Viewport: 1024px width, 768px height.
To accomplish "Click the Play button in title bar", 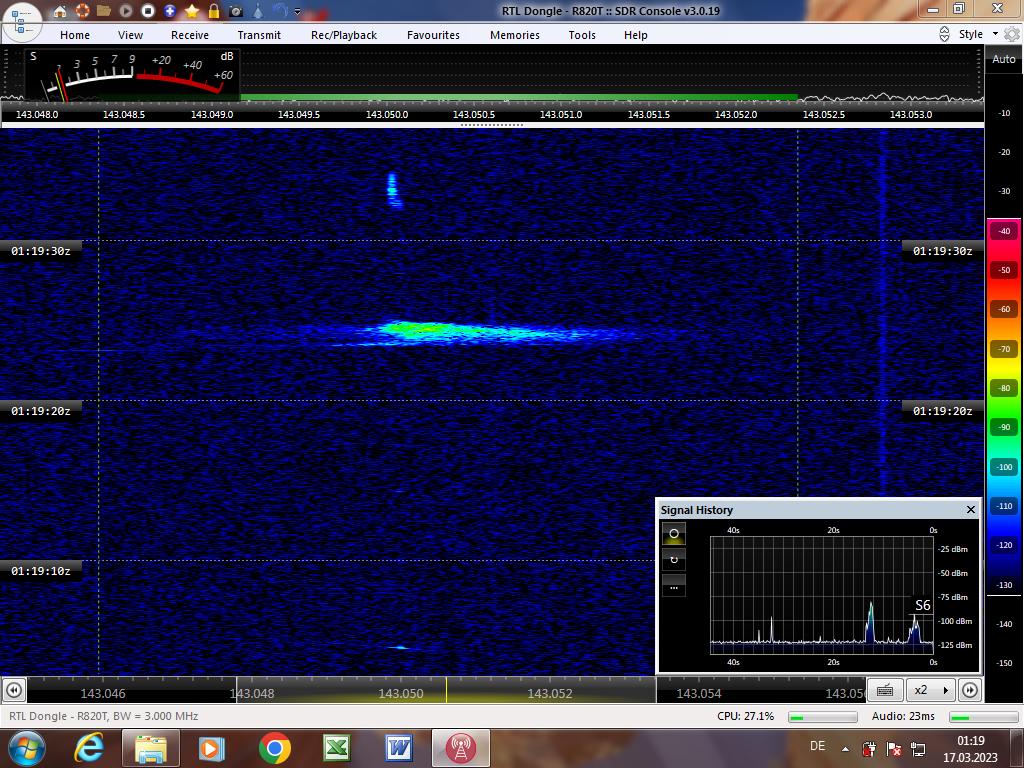I will pyautogui.click(x=126, y=11).
